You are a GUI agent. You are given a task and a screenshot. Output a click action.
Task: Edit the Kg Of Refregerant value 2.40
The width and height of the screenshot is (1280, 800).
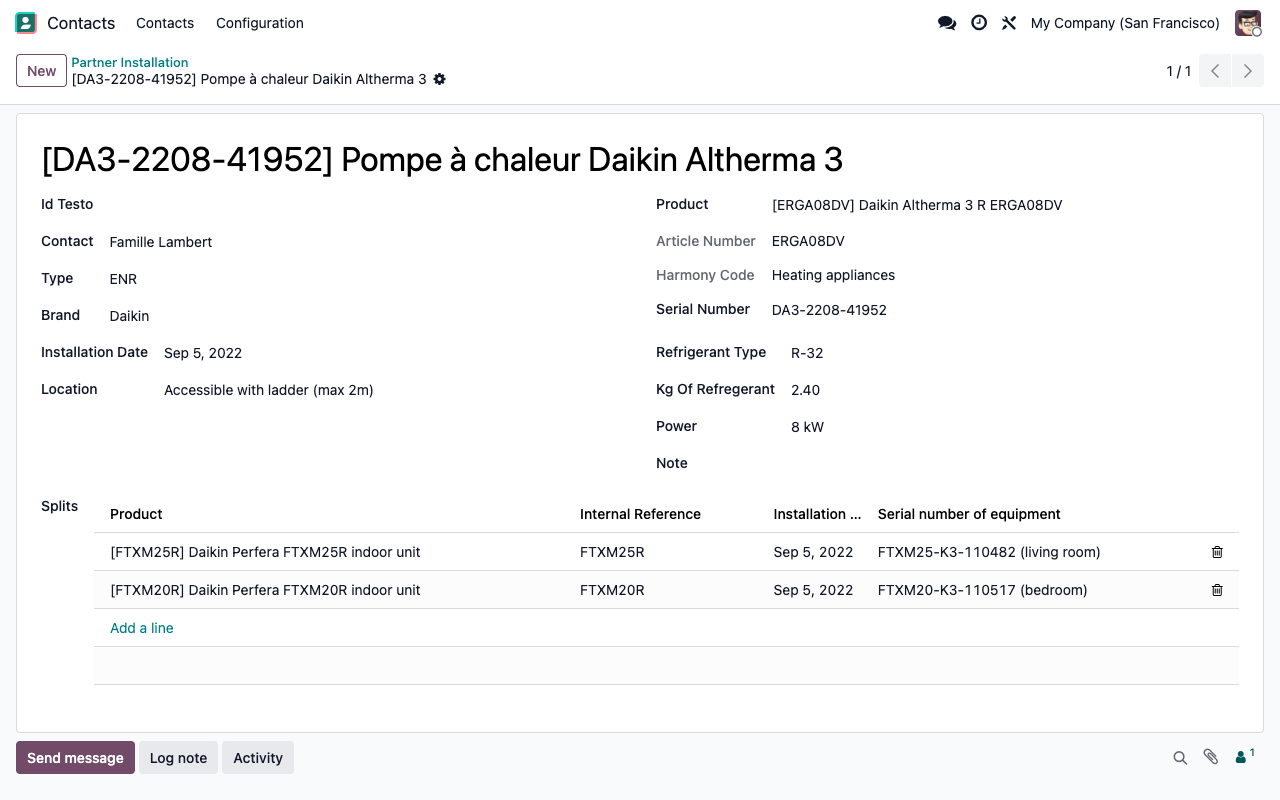[x=1015, y=390]
